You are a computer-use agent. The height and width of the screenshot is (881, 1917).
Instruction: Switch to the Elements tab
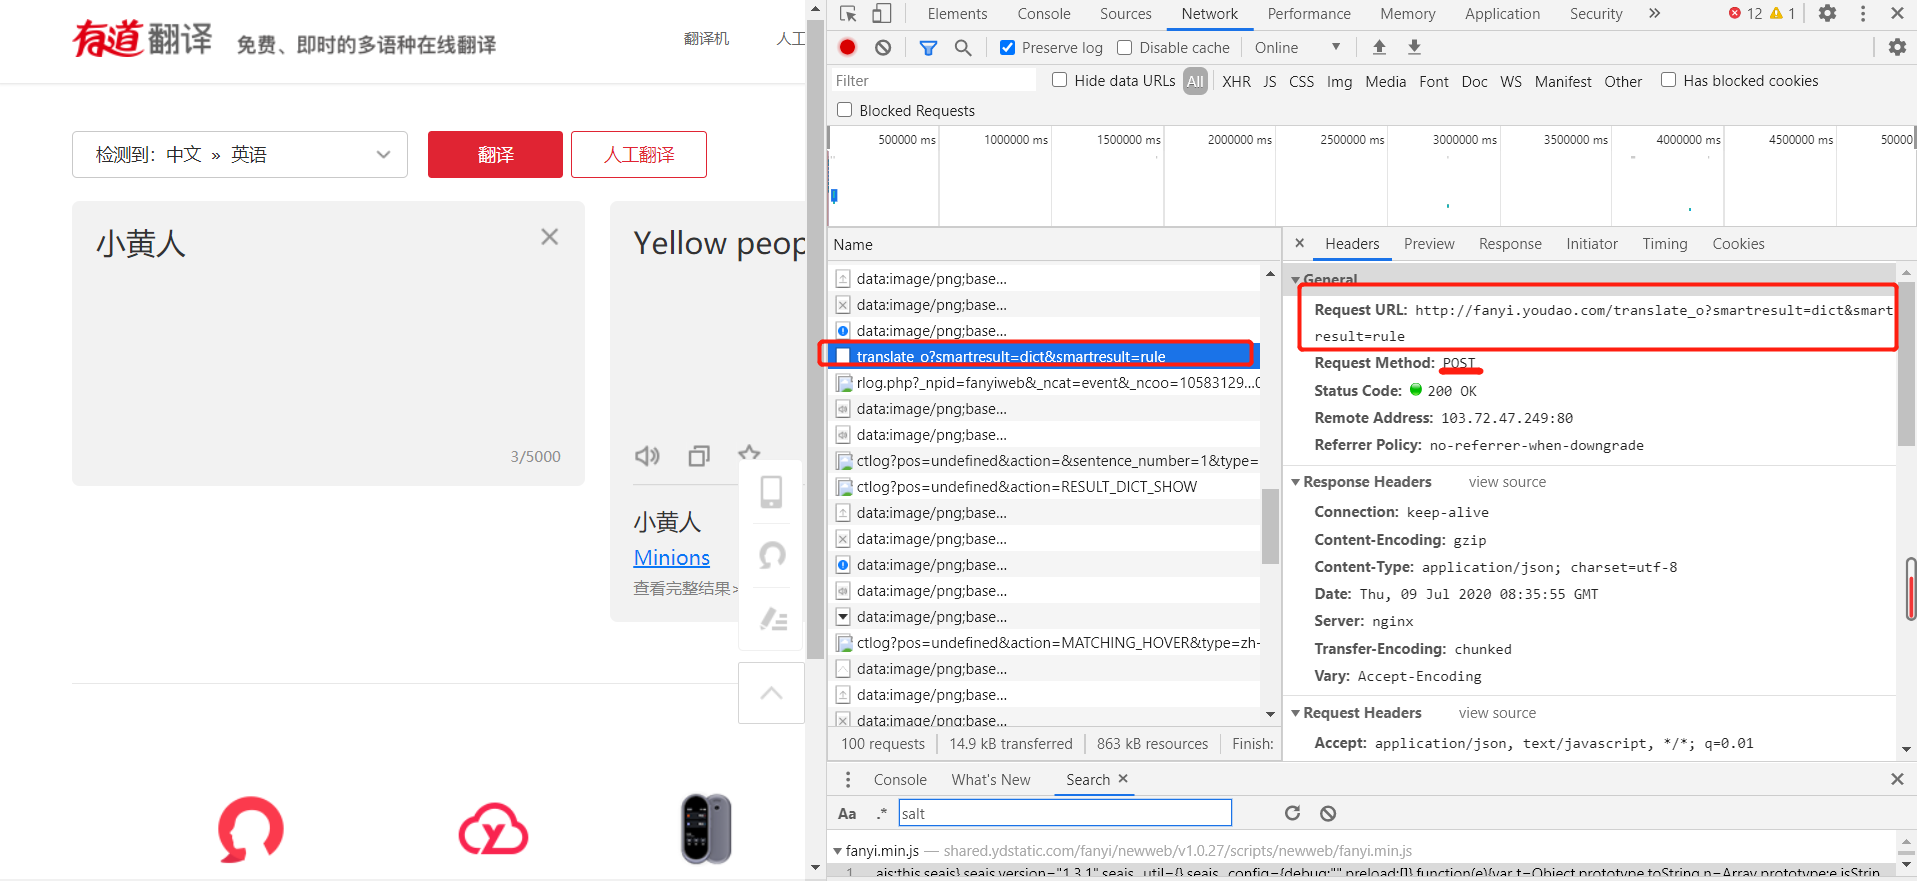pos(957,14)
